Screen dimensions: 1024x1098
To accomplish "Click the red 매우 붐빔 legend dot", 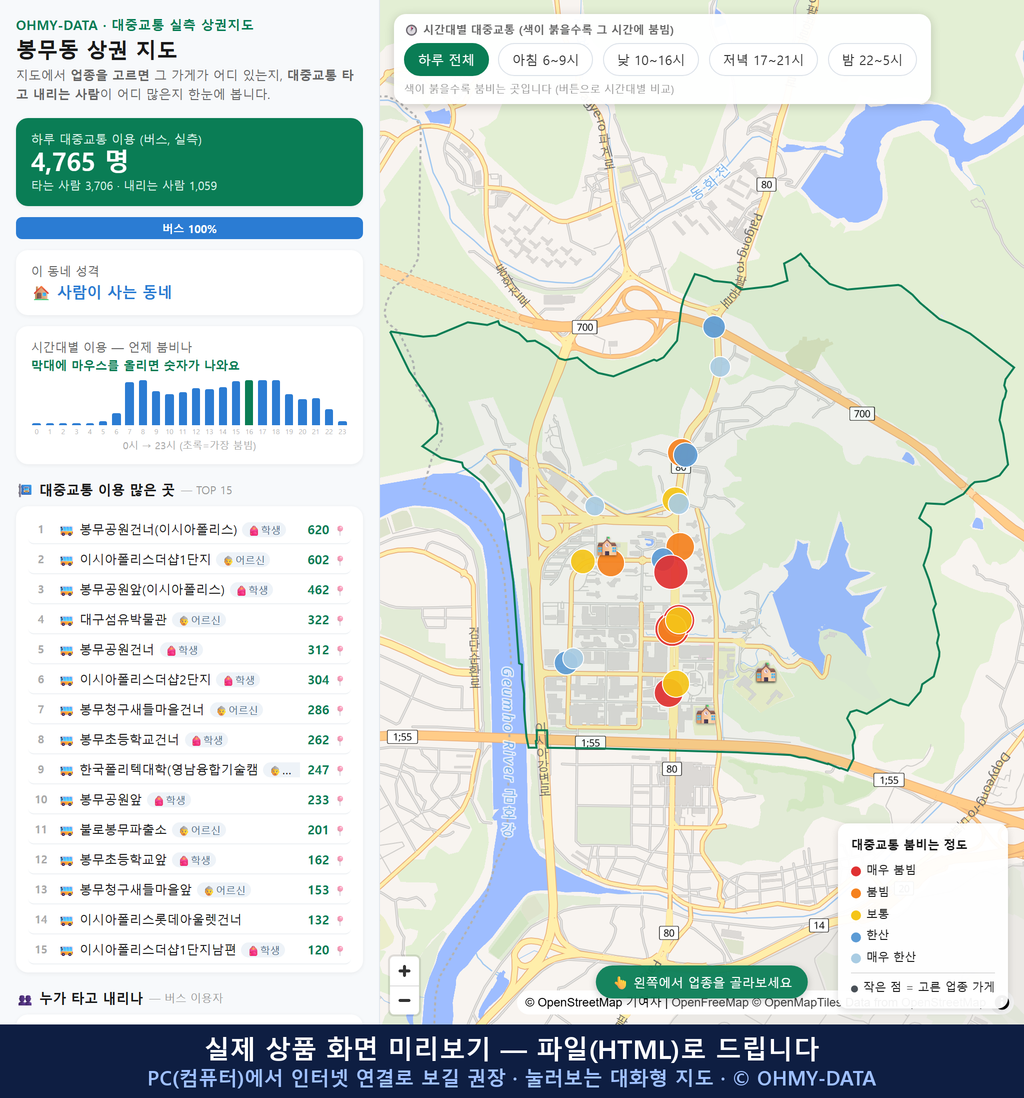I will tap(856, 870).
